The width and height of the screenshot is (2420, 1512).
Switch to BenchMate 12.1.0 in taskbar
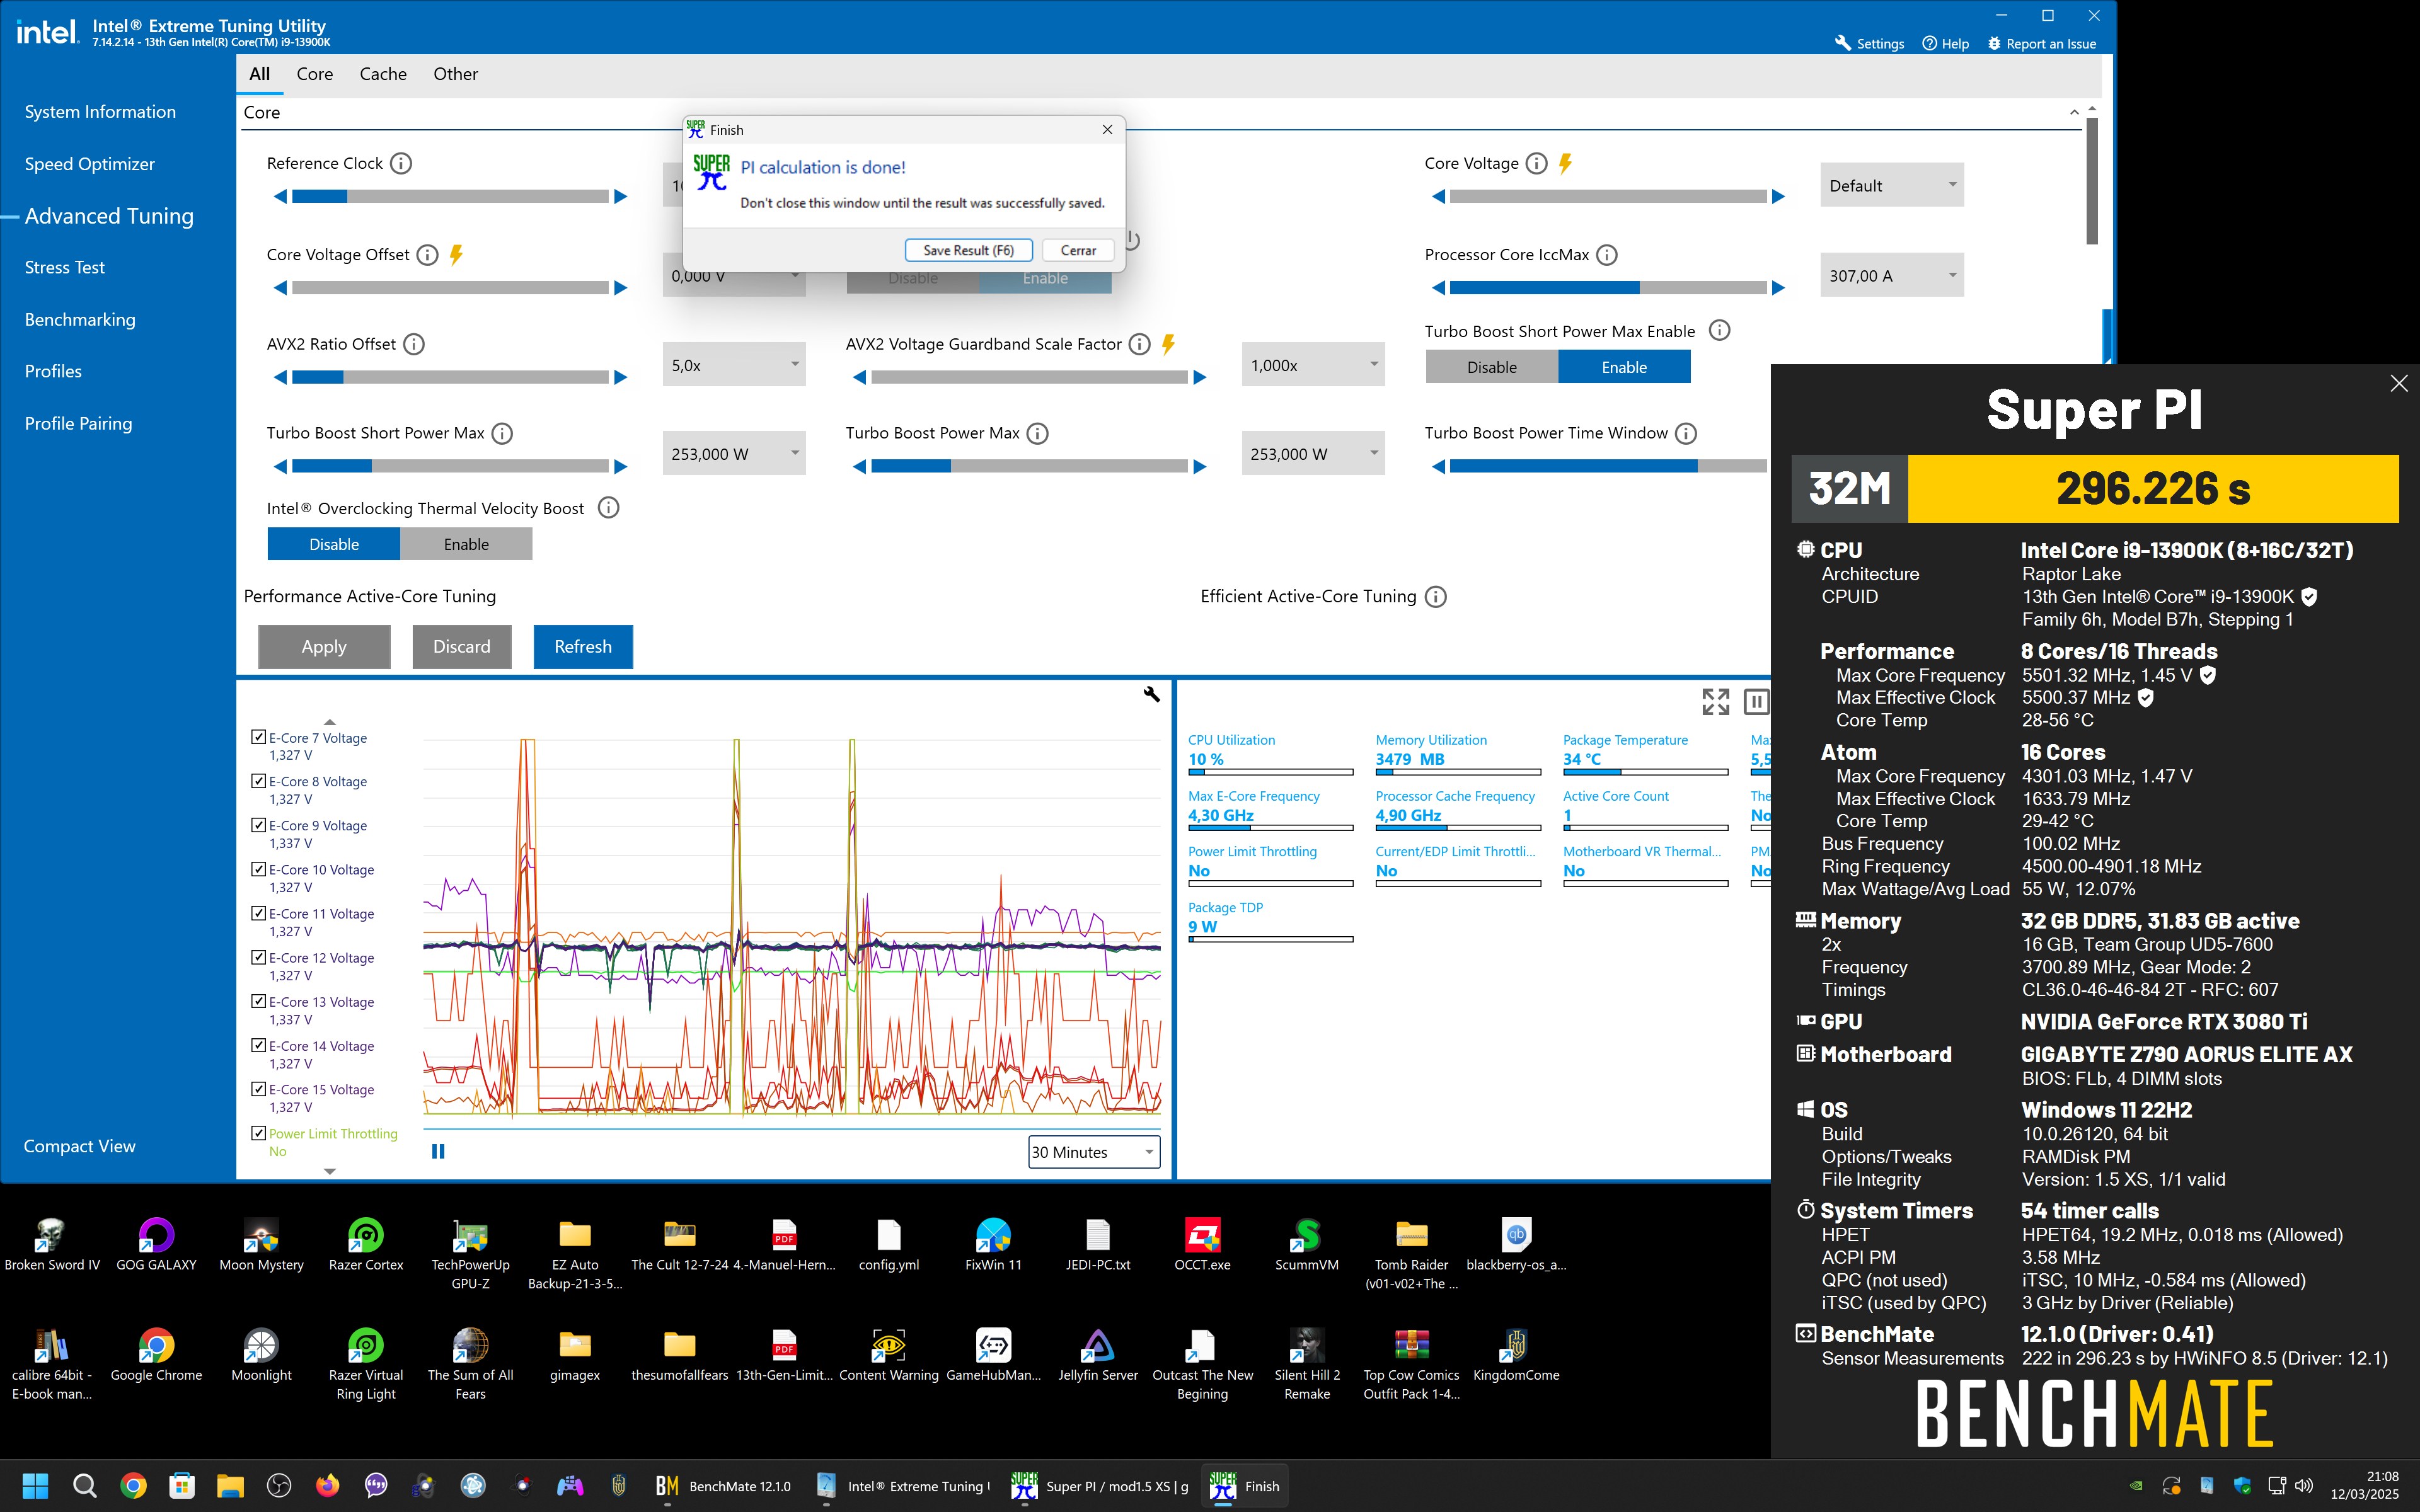(x=723, y=1486)
